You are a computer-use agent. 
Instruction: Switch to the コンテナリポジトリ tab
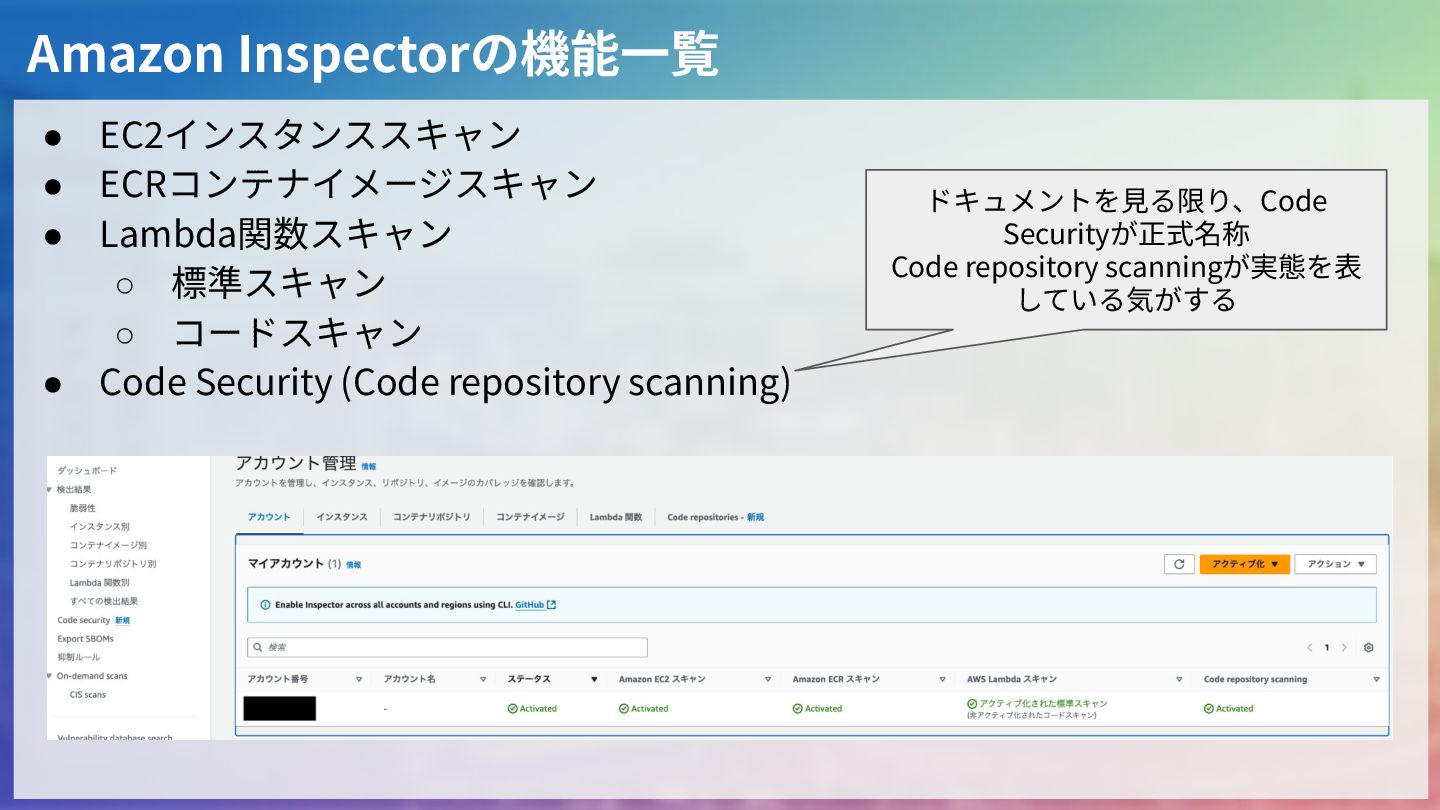click(x=432, y=517)
